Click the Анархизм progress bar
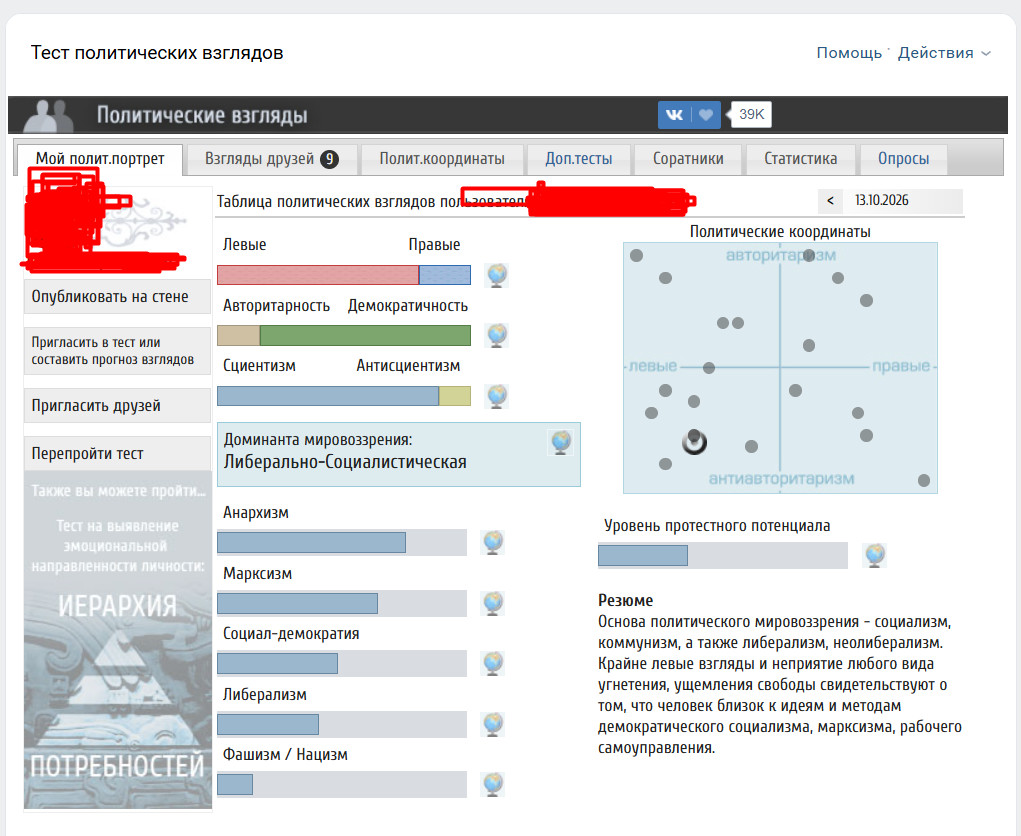This screenshot has width=1021, height=836. tap(342, 542)
